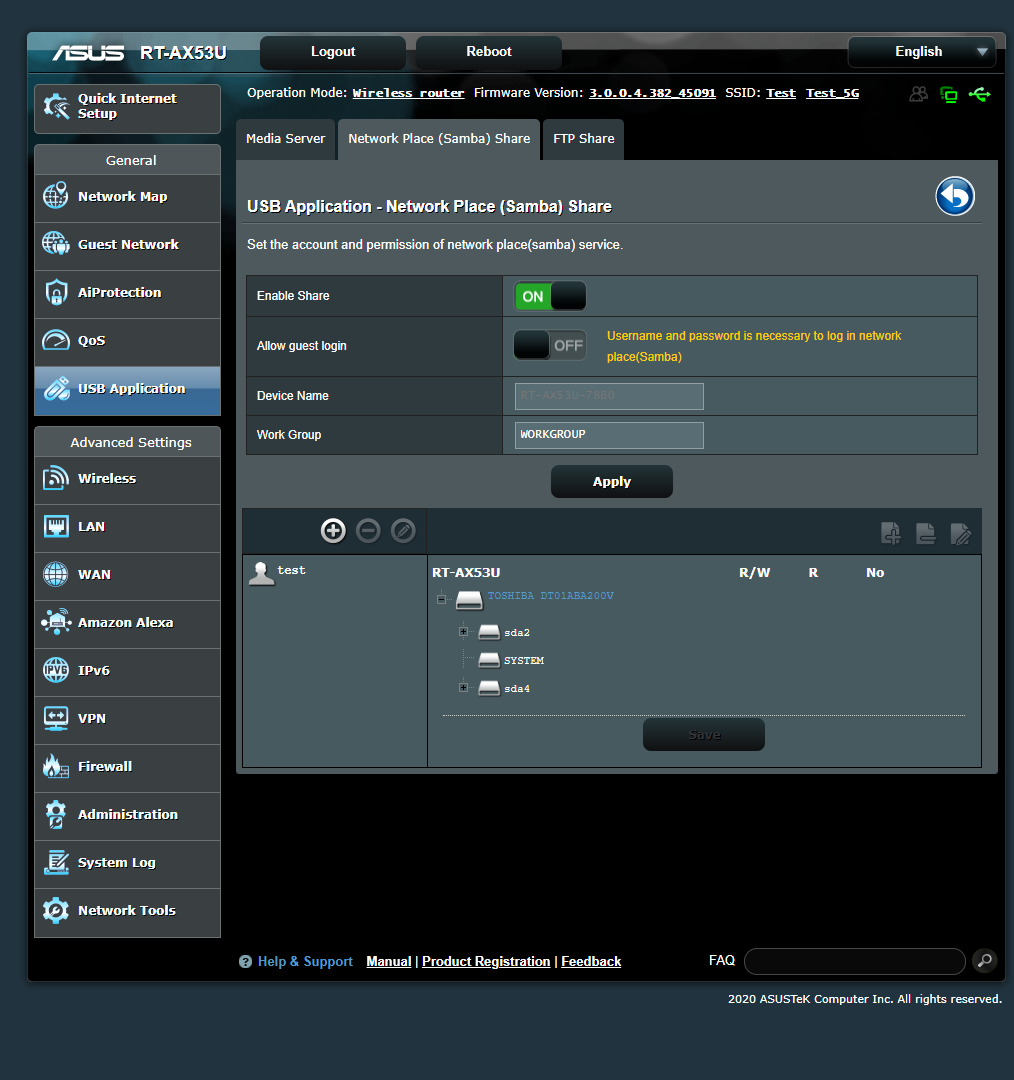Click rename folder icon
Viewport: 1014px width, 1080px height.
pyautogui.click(x=961, y=533)
